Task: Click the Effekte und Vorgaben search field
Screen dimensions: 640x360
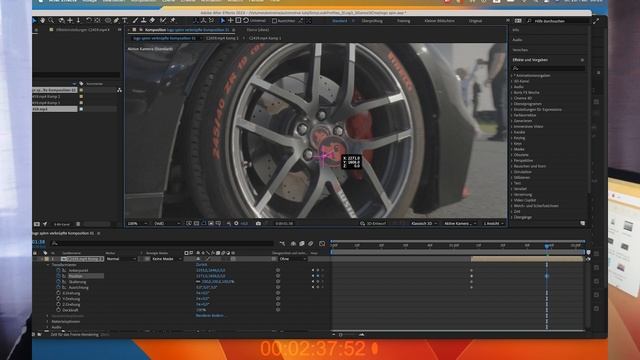Action: tap(548, 68)
